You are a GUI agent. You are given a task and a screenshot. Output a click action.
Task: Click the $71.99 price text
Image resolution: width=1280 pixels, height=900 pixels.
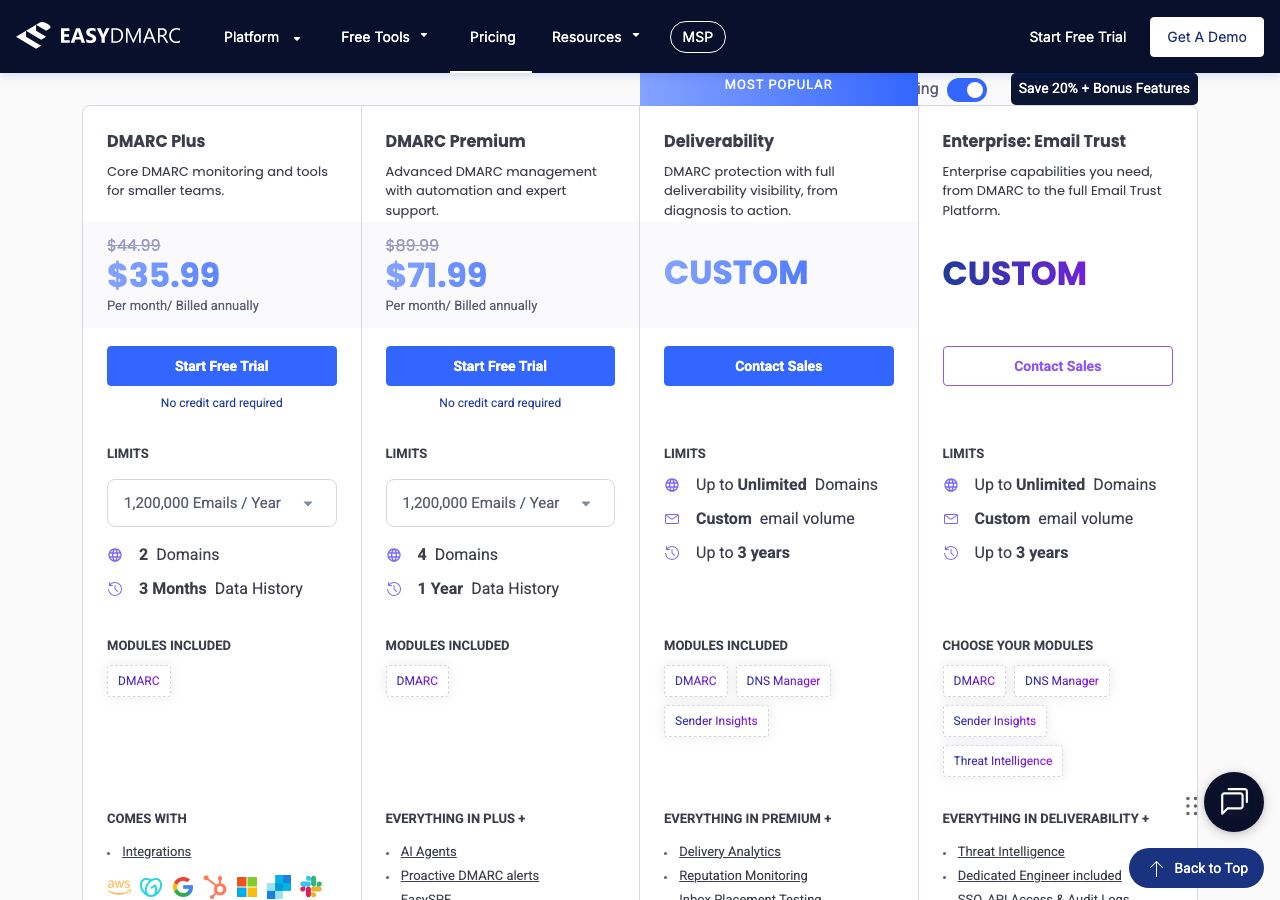pyautogui.click(x=436, y=275)
